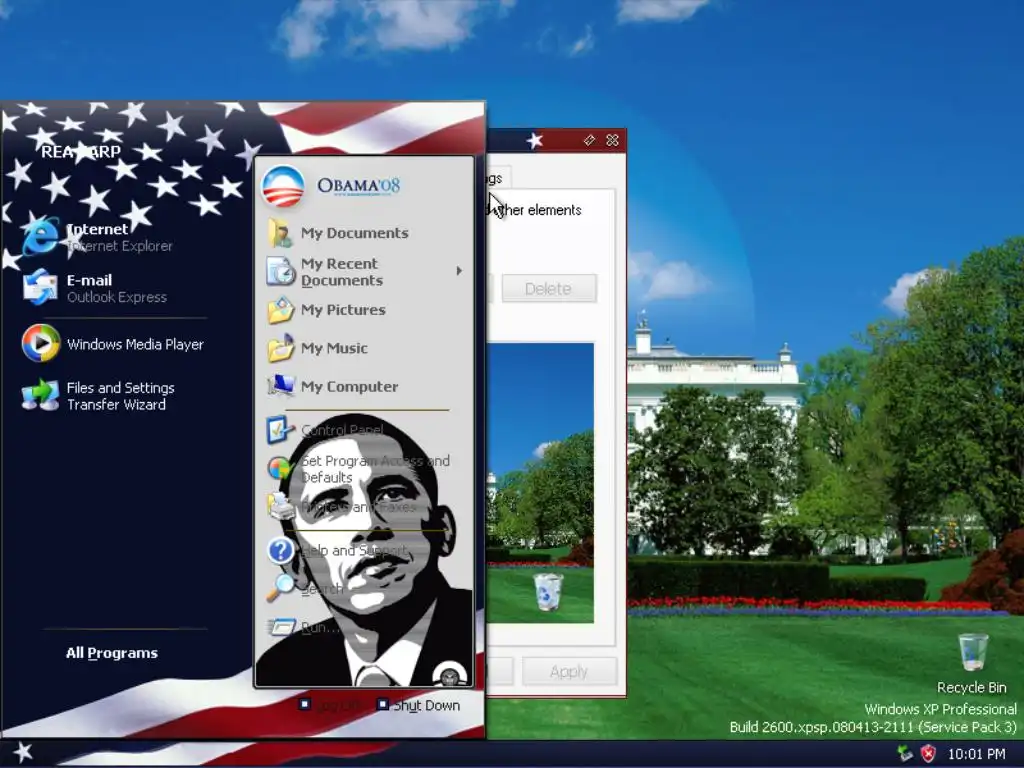Open the Printers and Faxes icon
This screenshot has height=768, width=1024.
pyautogui.click(x=281, y=506)
